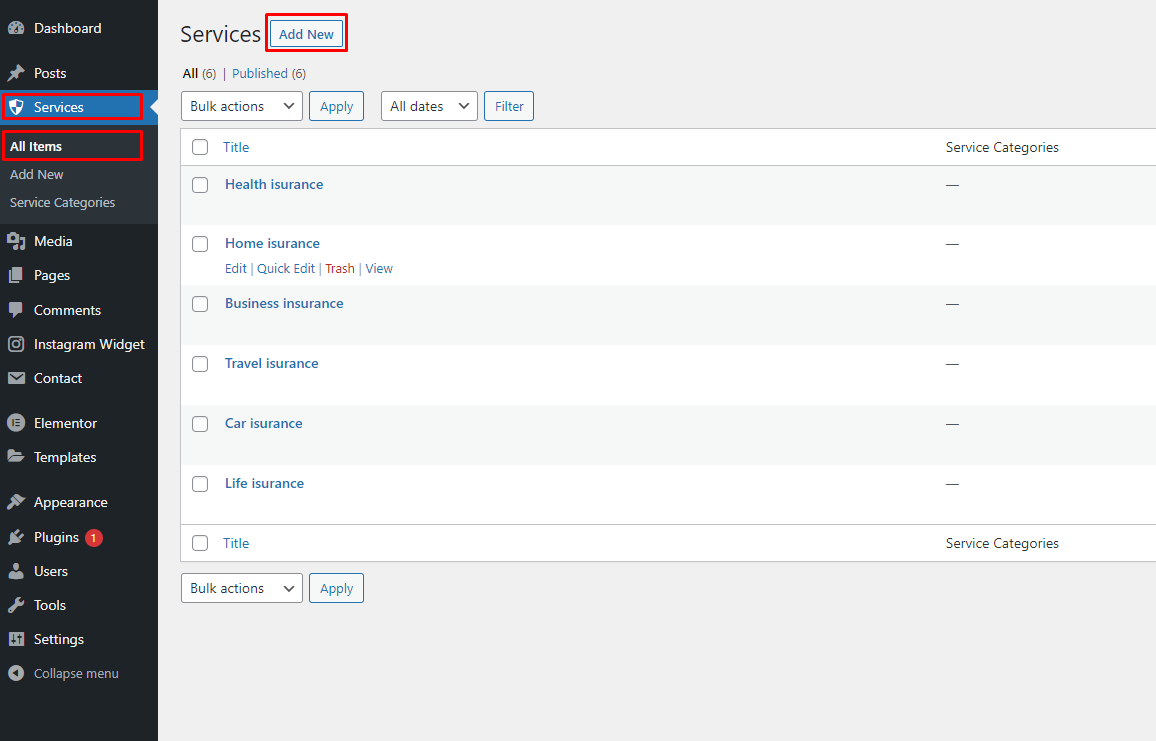This screenshot has height=741, width=1156.
Task: Expand the All dates filter dropdown
Action: point(429,106)
